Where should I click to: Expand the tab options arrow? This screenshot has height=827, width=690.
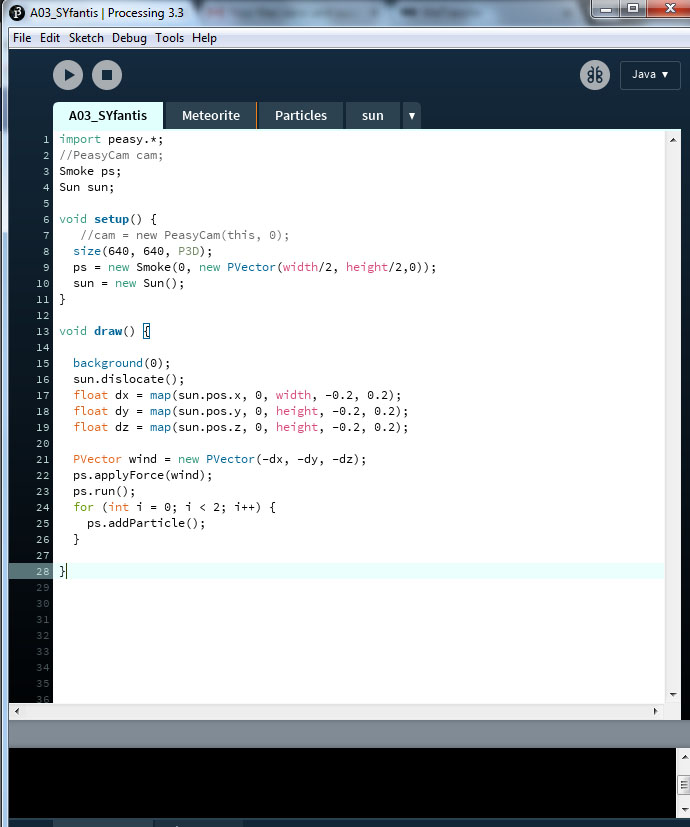point(411,116)
